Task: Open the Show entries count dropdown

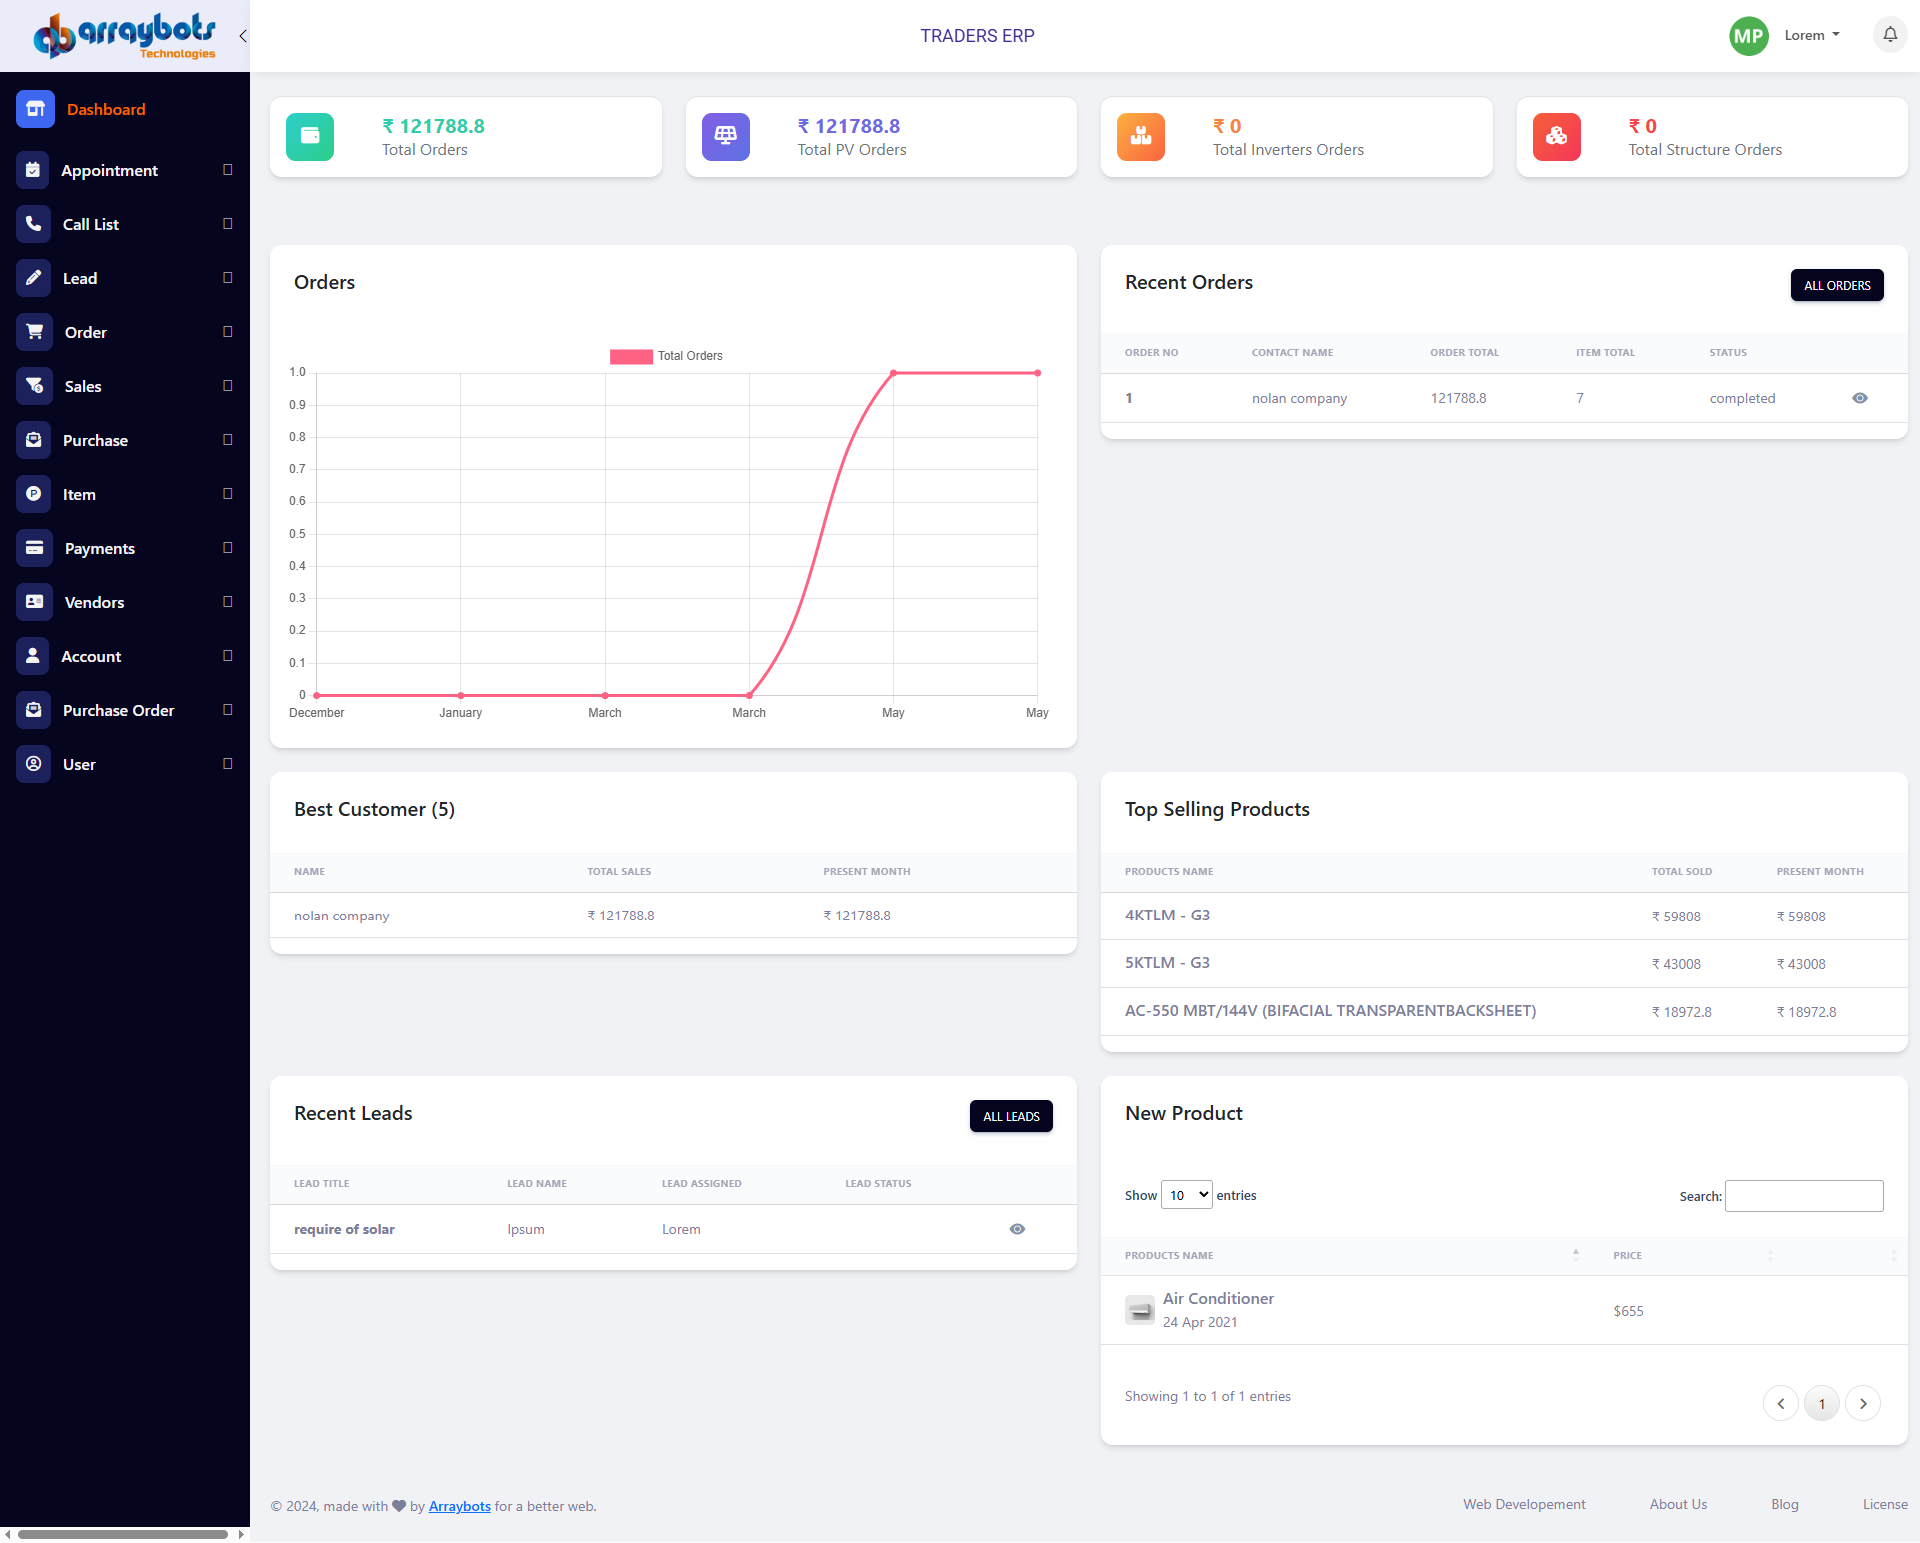Action: [1186, 1195]
